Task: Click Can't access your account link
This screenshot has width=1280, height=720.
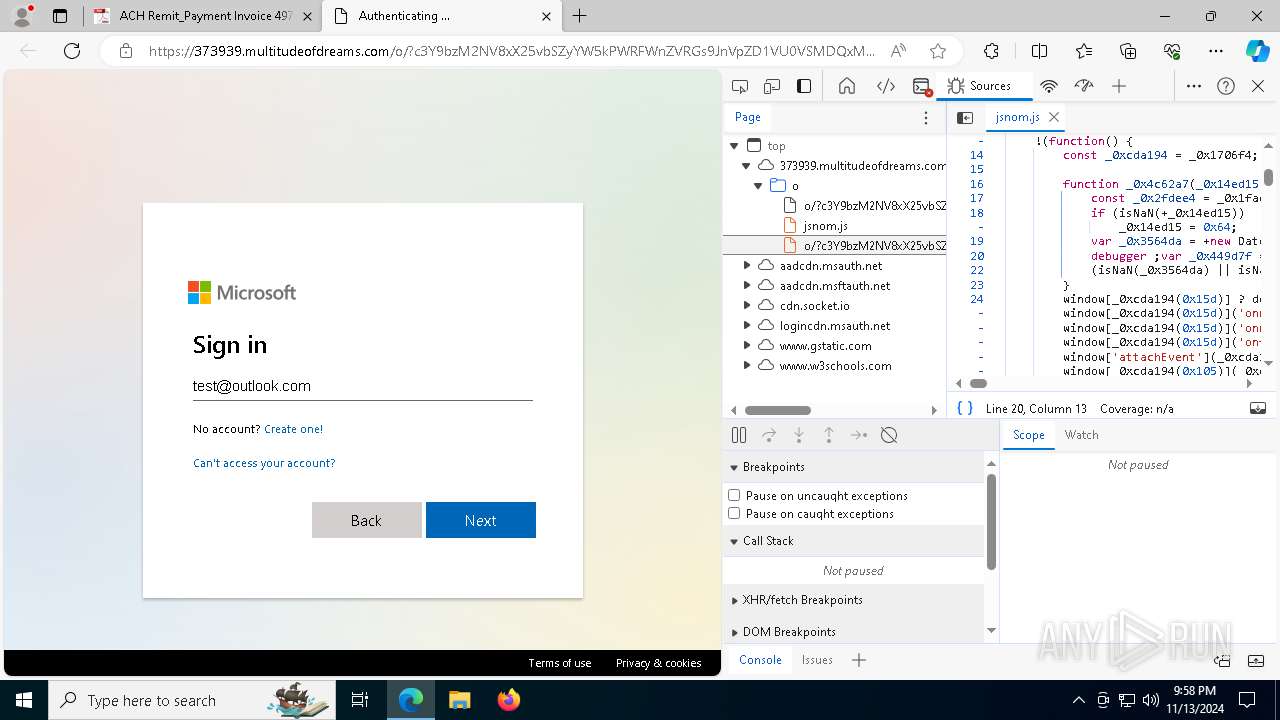Action: point(264,463)
